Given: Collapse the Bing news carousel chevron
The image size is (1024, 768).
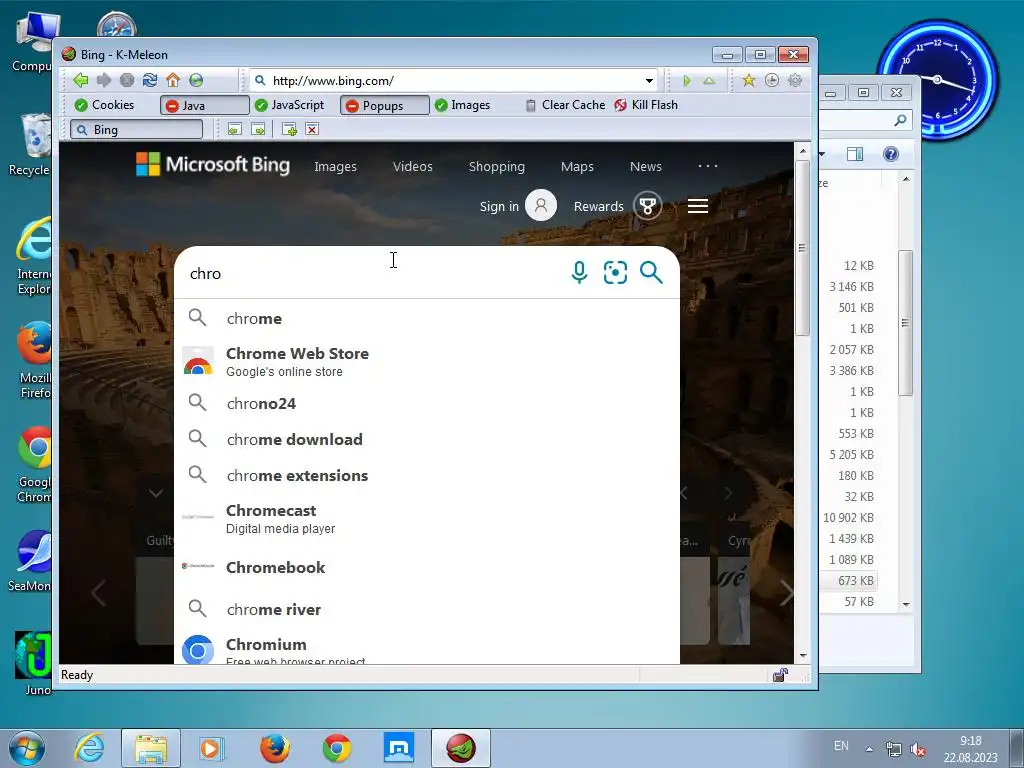Looking at the screenshot, I should [x=156, y=493].
